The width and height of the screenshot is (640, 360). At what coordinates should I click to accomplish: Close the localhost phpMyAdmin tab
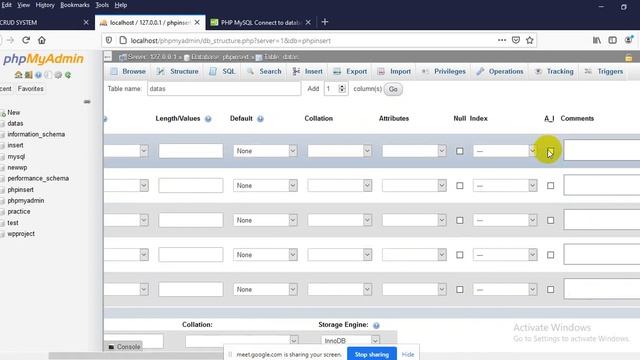pos(197,22)
